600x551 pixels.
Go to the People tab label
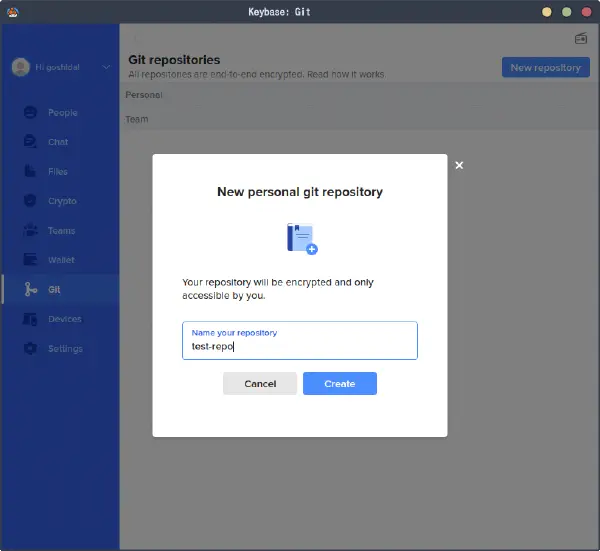click(x=63, y=113)
